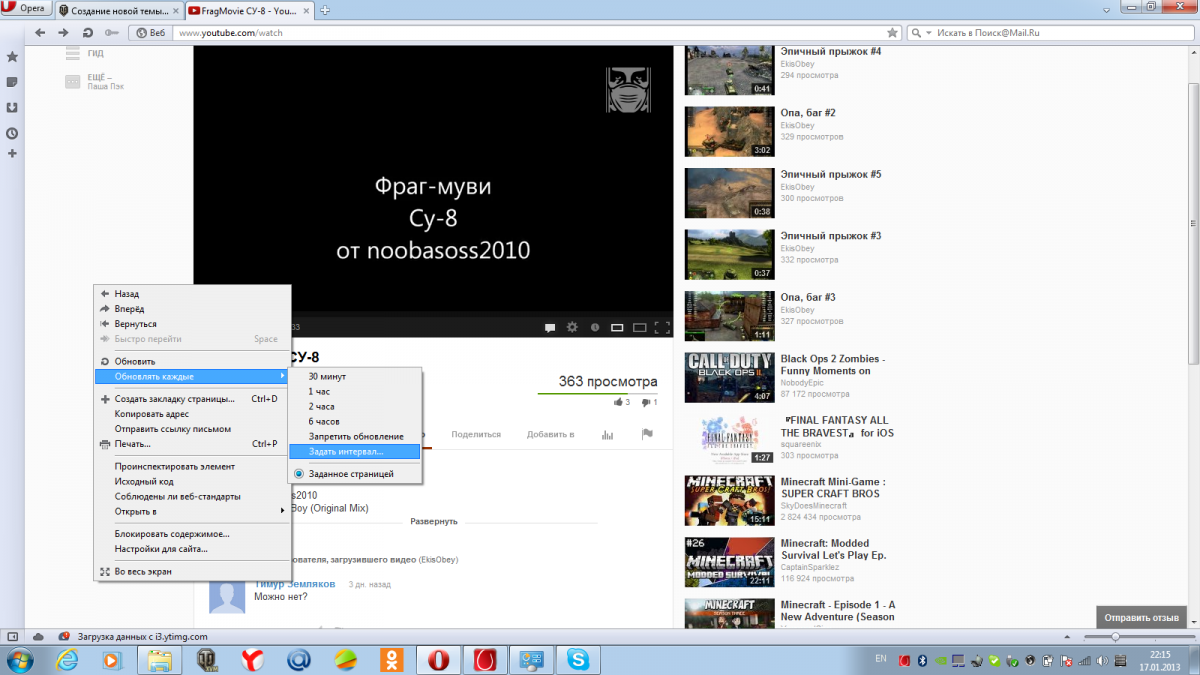Select "Проинспектировать элемент"
The width and height of the screenshot is (1200, 675).
pos(192,466)
